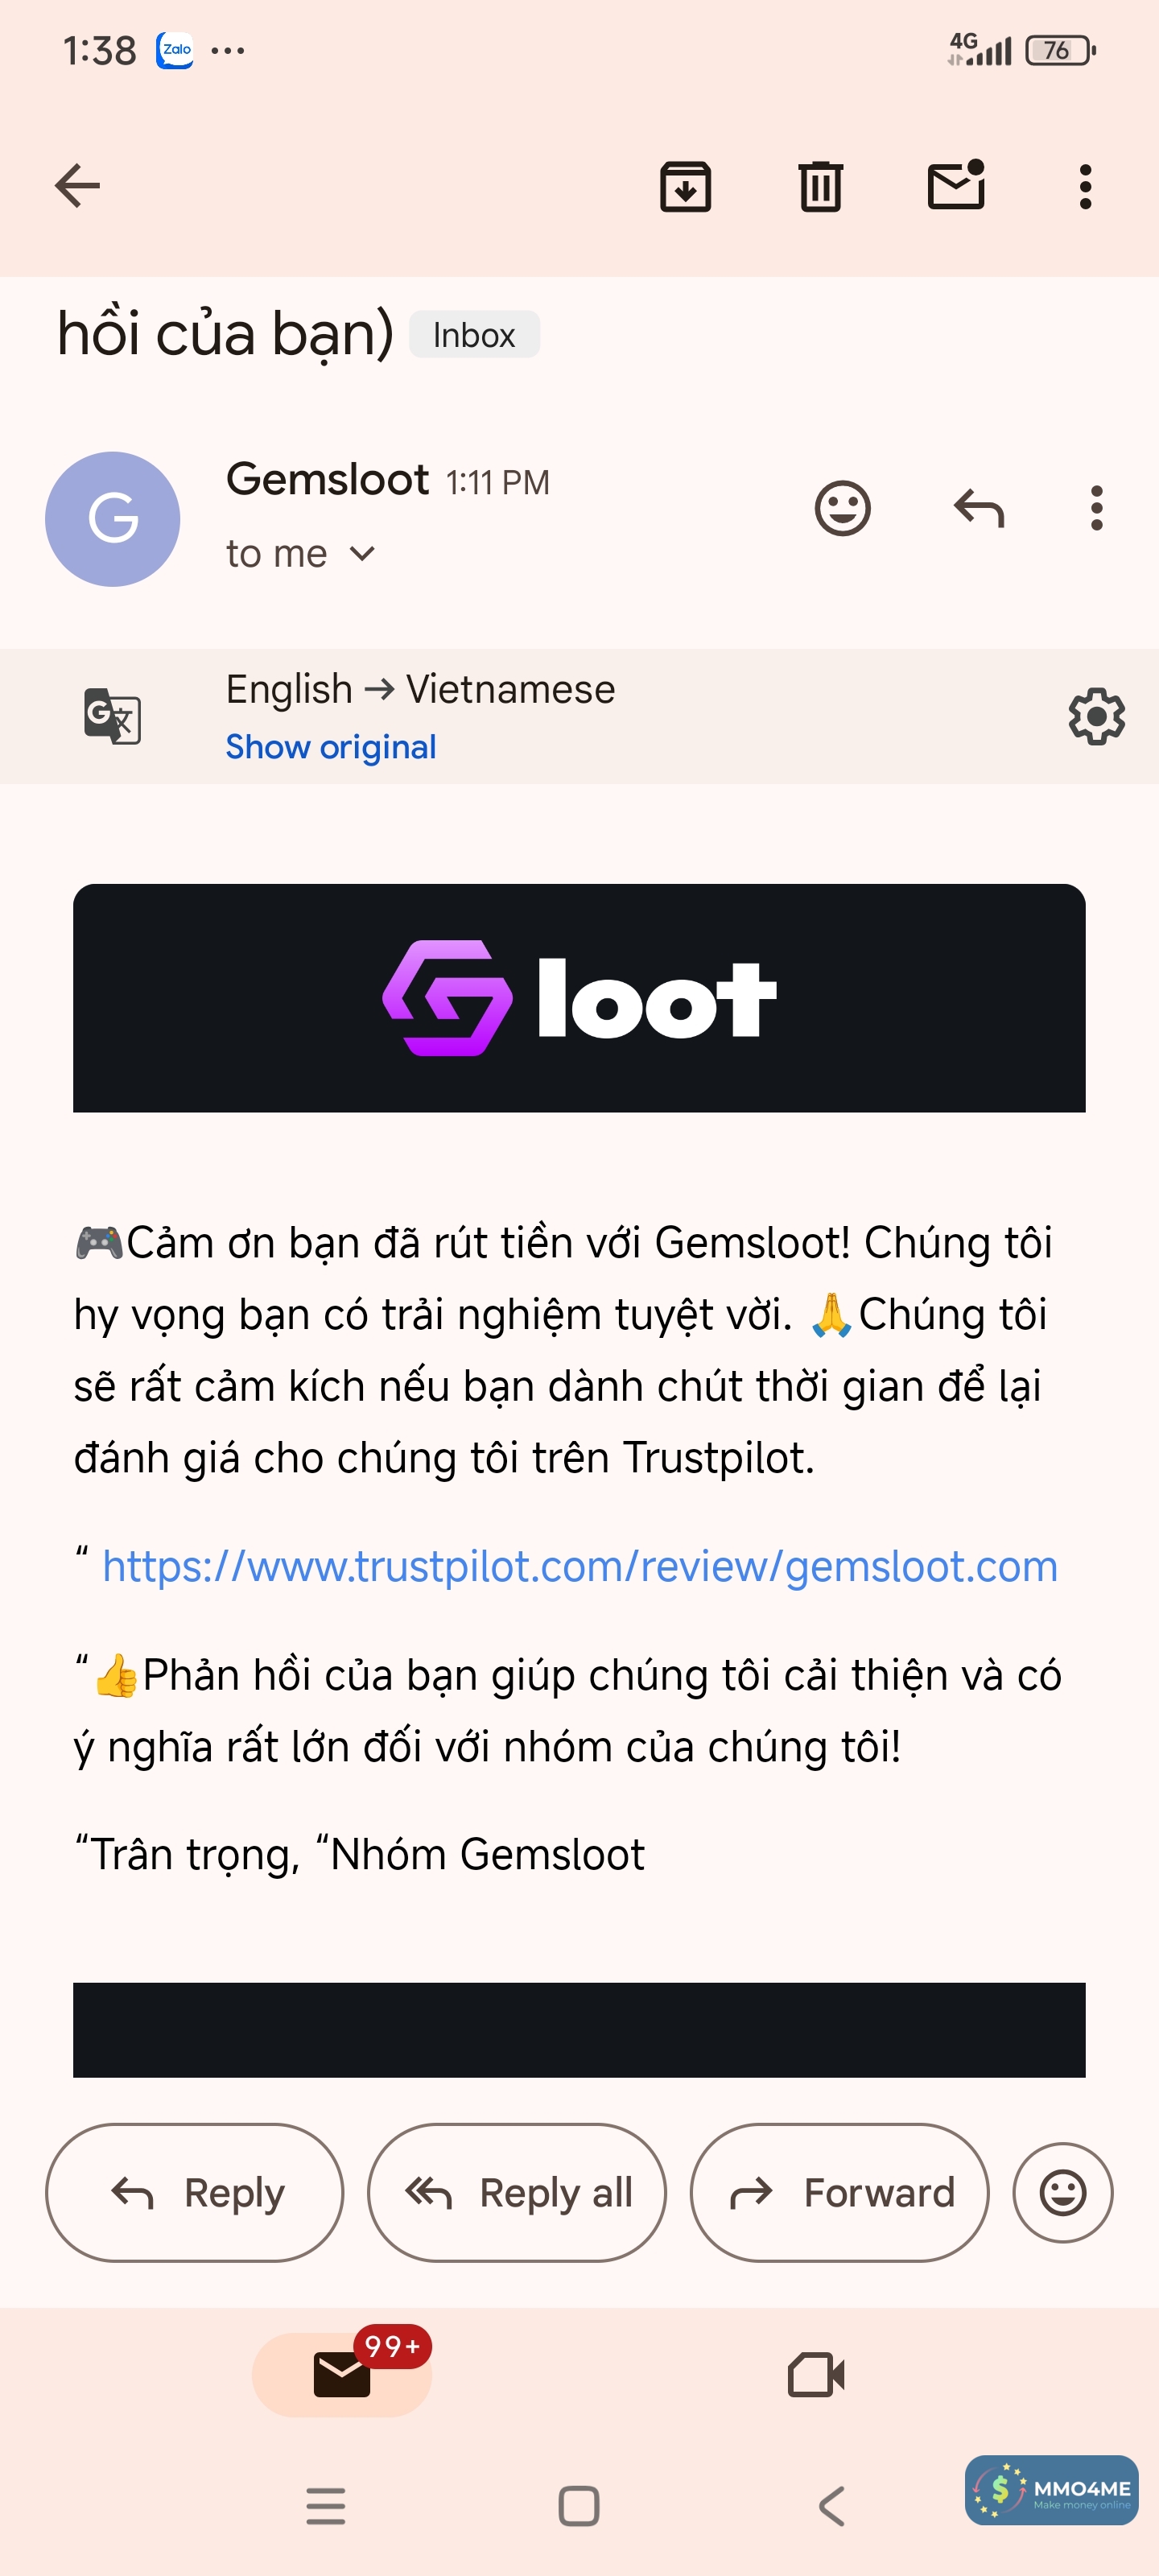This screenshot has height=2576, width=1159.
Task: Add emoji reaction beside the Gemsloot sender name
Action: [x=842, y=509]
